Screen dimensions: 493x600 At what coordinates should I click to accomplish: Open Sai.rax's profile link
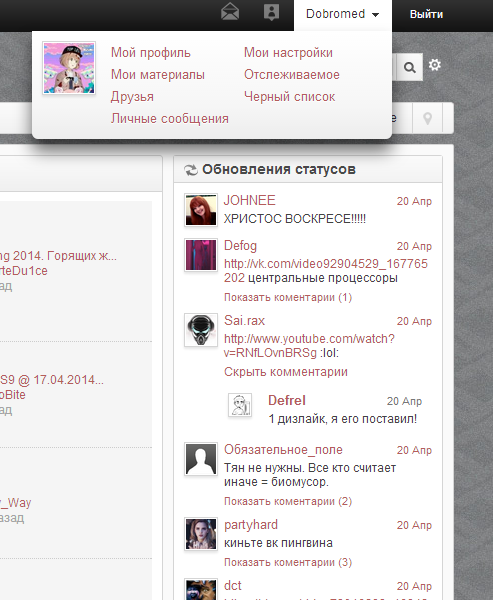(x=244, y=321)
